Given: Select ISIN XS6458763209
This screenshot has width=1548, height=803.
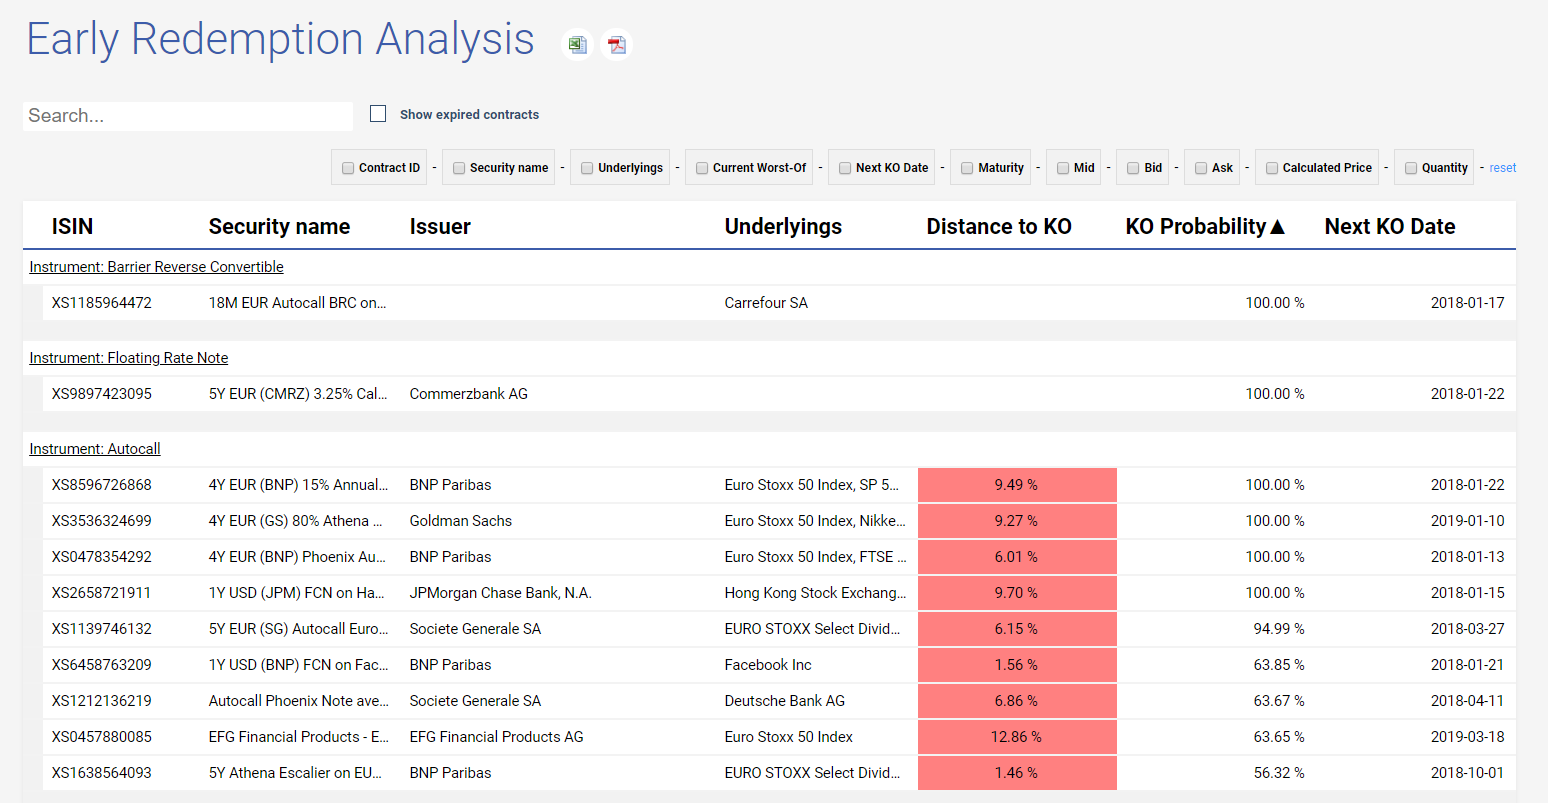Looking at the screenshot, I should [102, 665].
